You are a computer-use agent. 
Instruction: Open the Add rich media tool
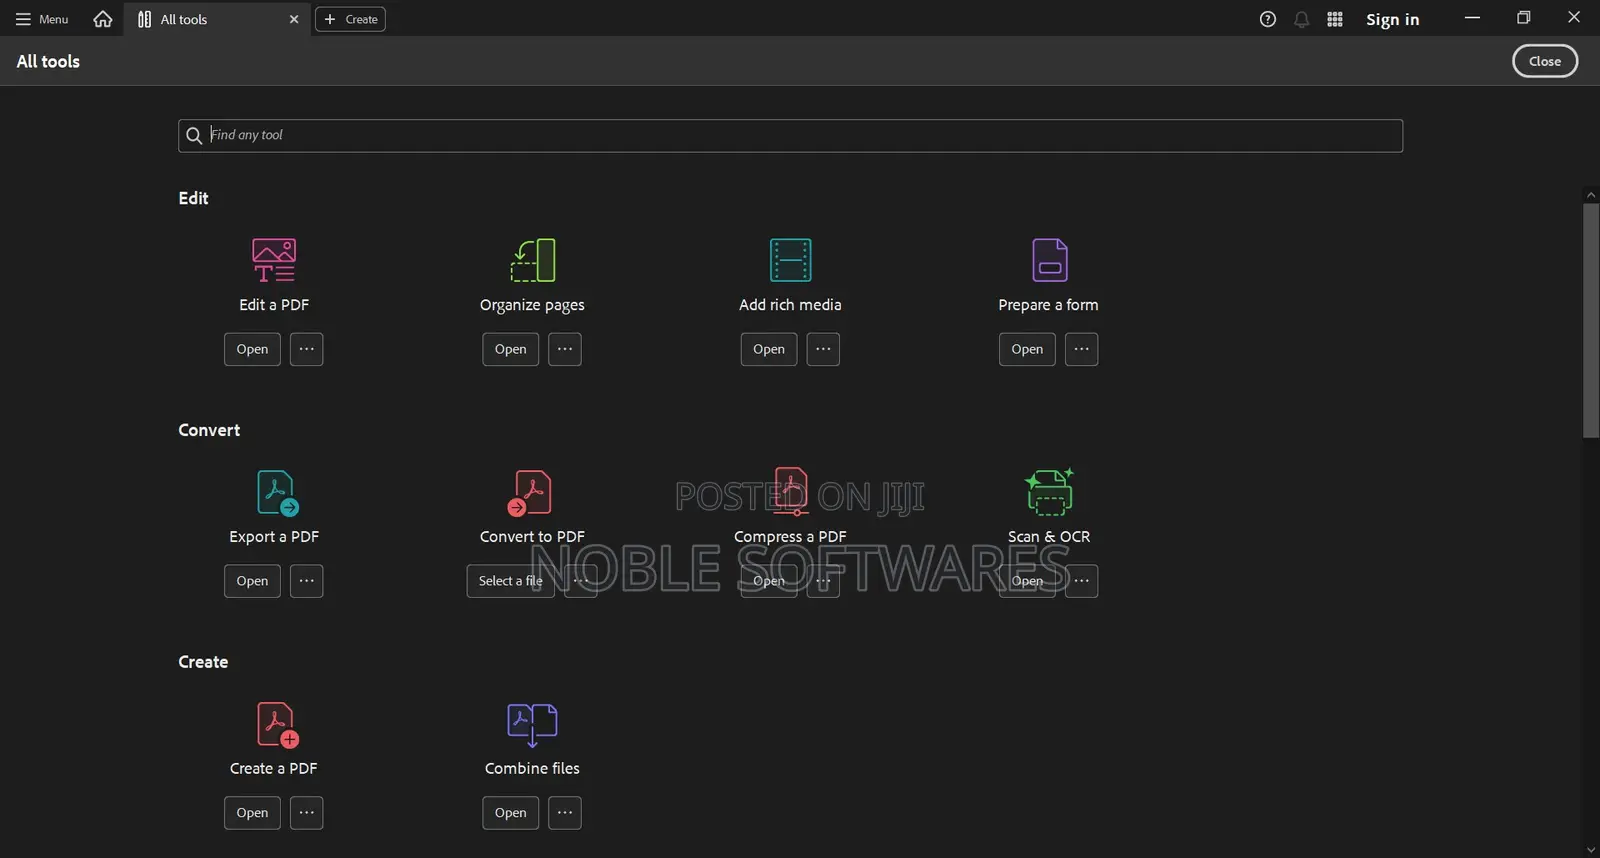768,349
